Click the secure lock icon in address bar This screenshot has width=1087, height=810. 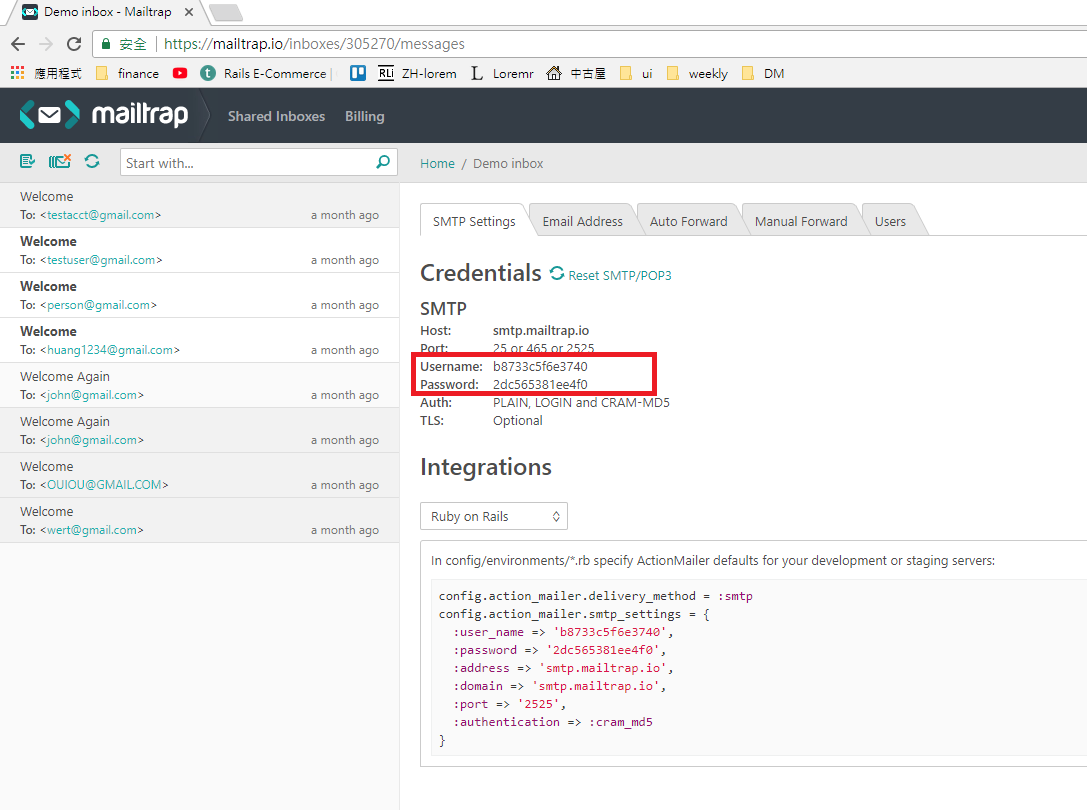[x=106, y=44]
